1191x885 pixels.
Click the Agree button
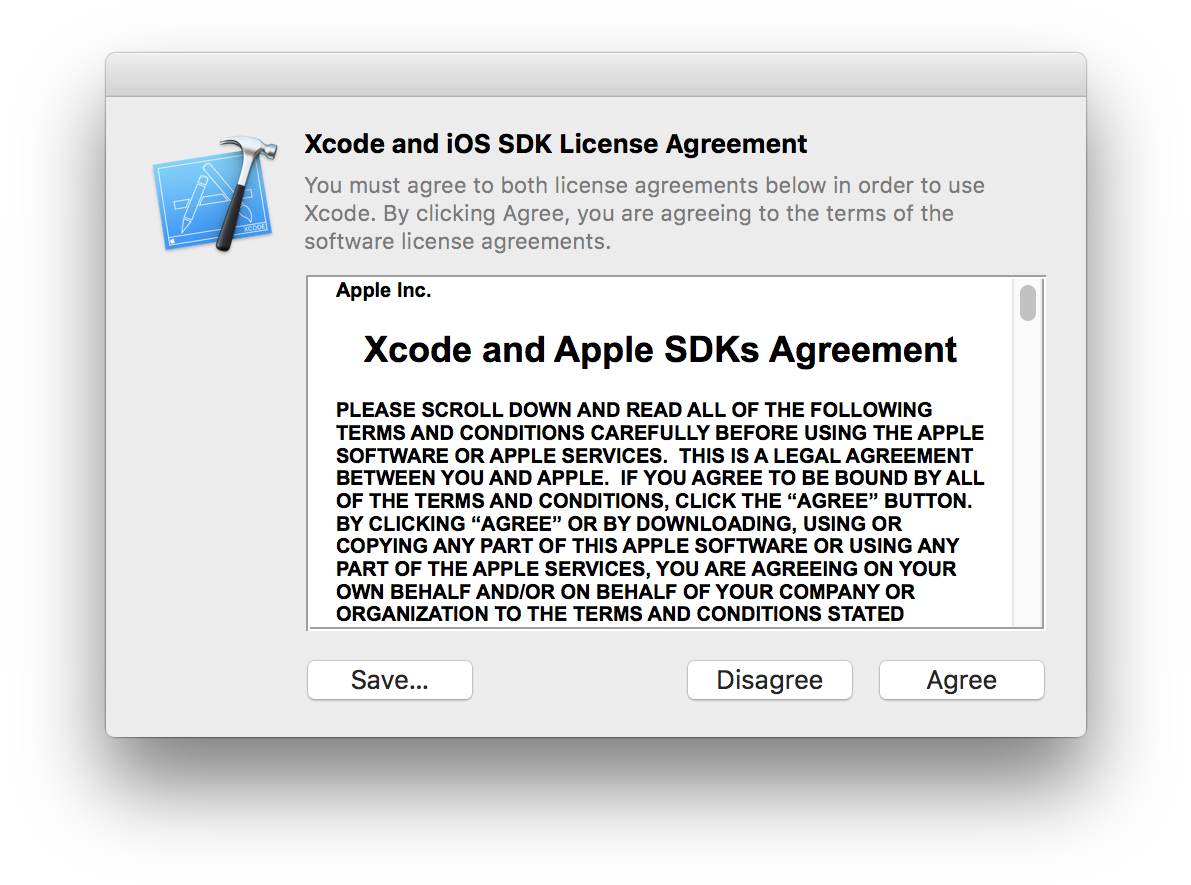(x=962, y=680)
